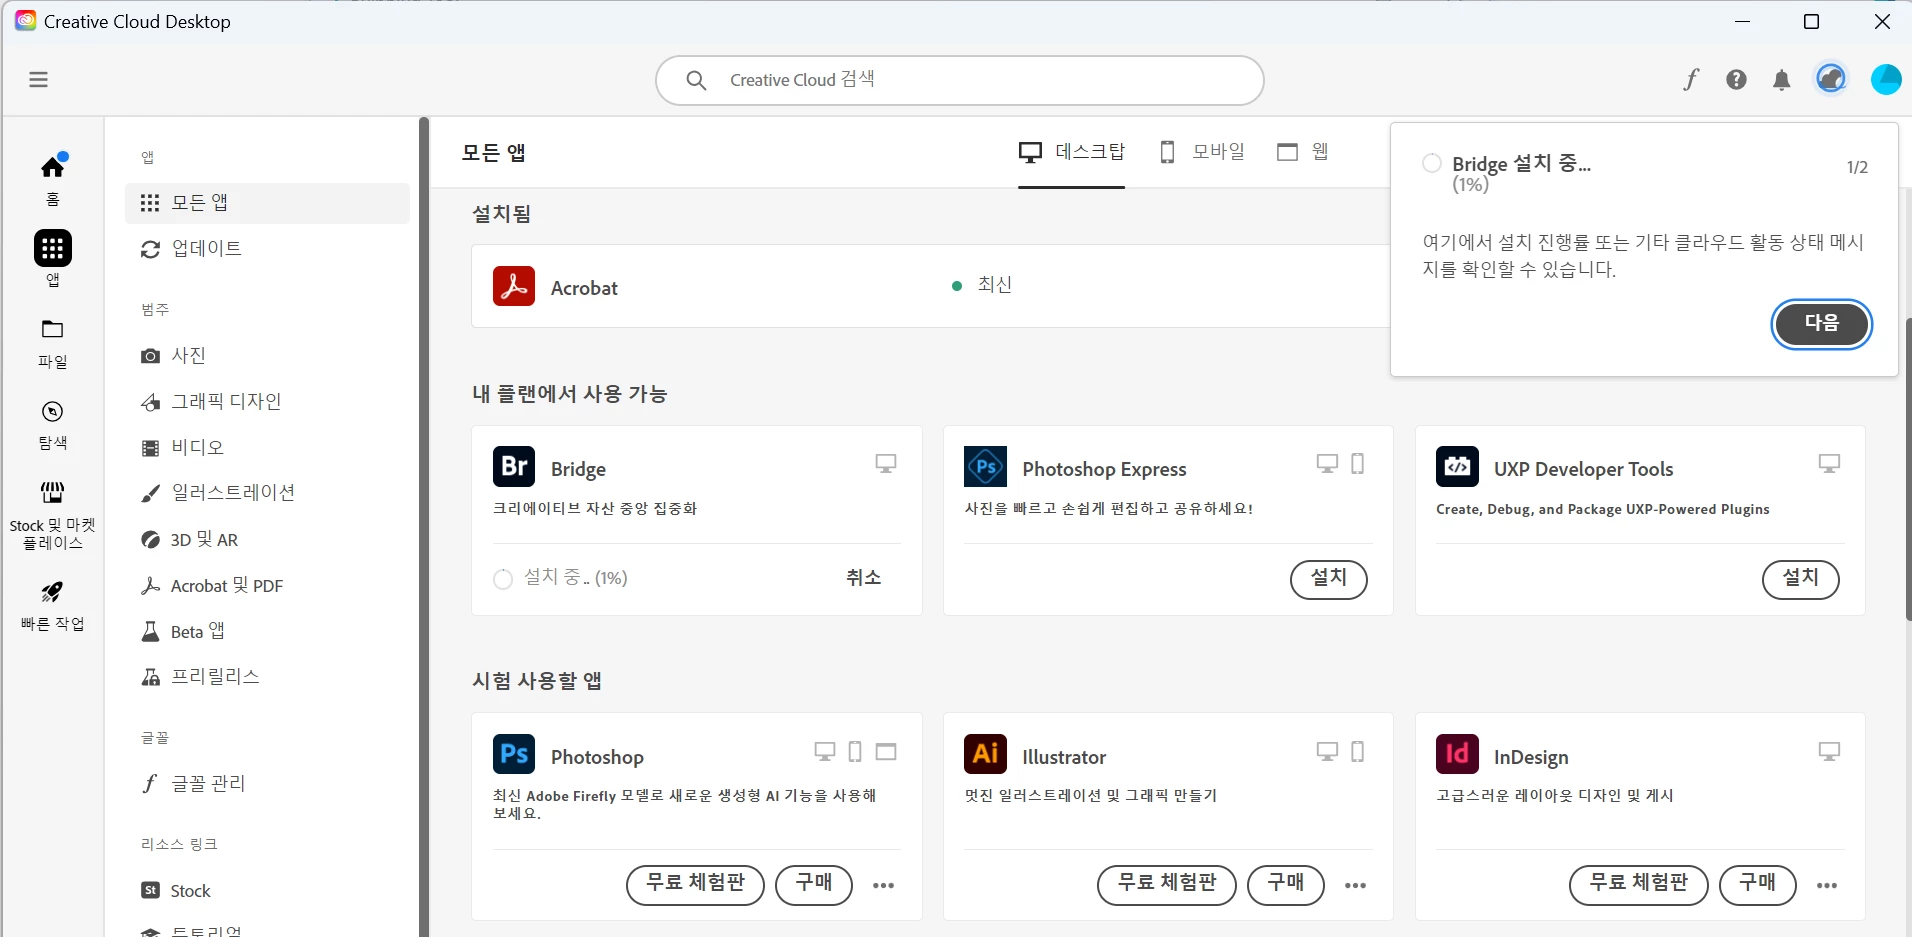Open the user profile avatar
Viewport: 1912px width, 937px height.
tap(1886, 79)
